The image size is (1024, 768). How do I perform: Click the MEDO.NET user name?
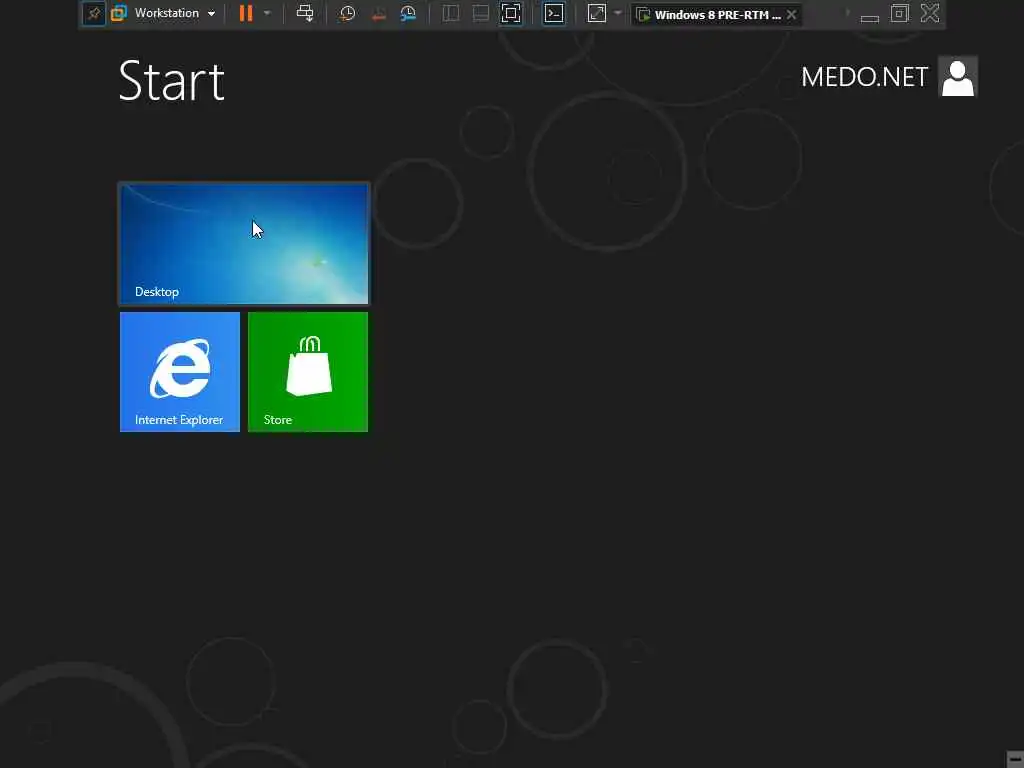864,77
